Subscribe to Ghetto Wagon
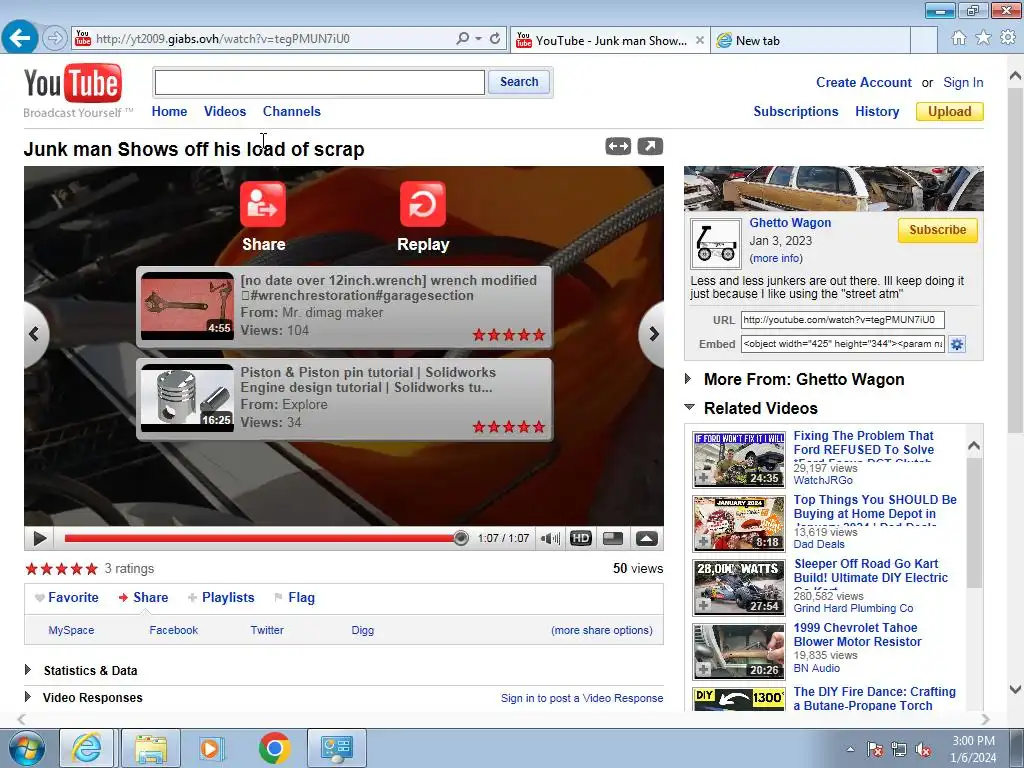Image resolution: width=1024 pixels, height=768 pixels. (937, 230)
